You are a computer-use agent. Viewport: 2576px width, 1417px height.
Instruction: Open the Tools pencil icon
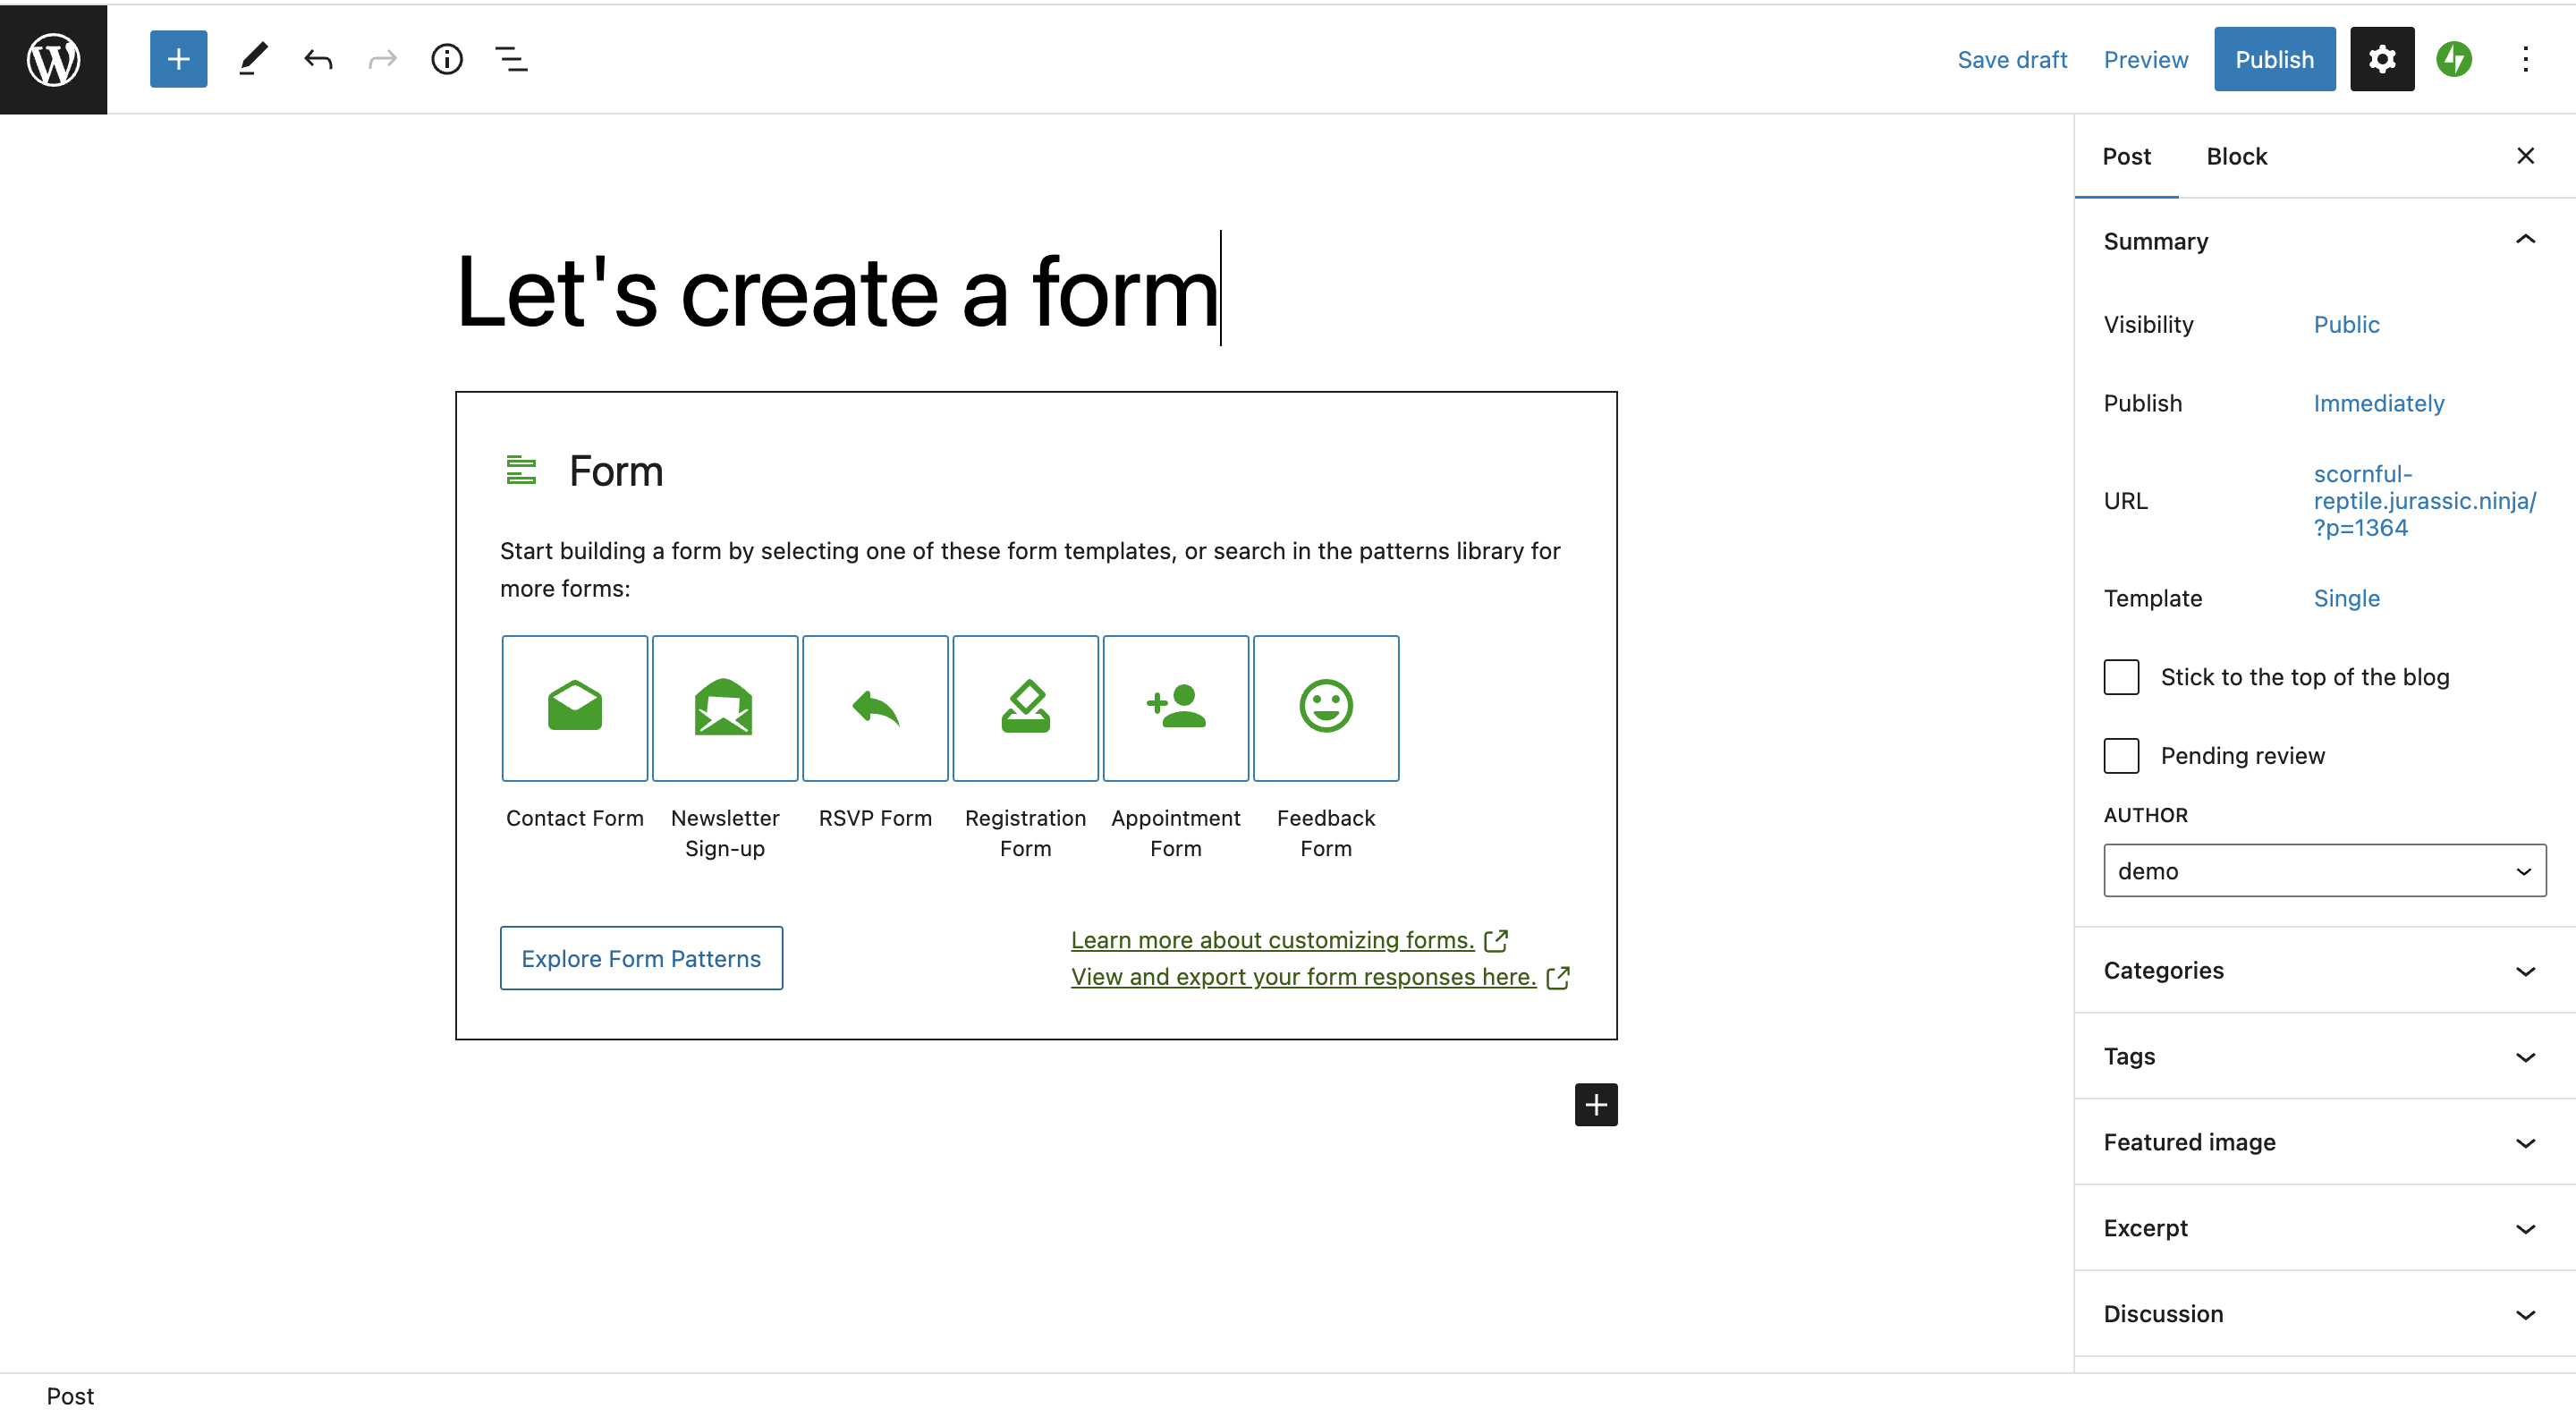[x=254, y=59]
